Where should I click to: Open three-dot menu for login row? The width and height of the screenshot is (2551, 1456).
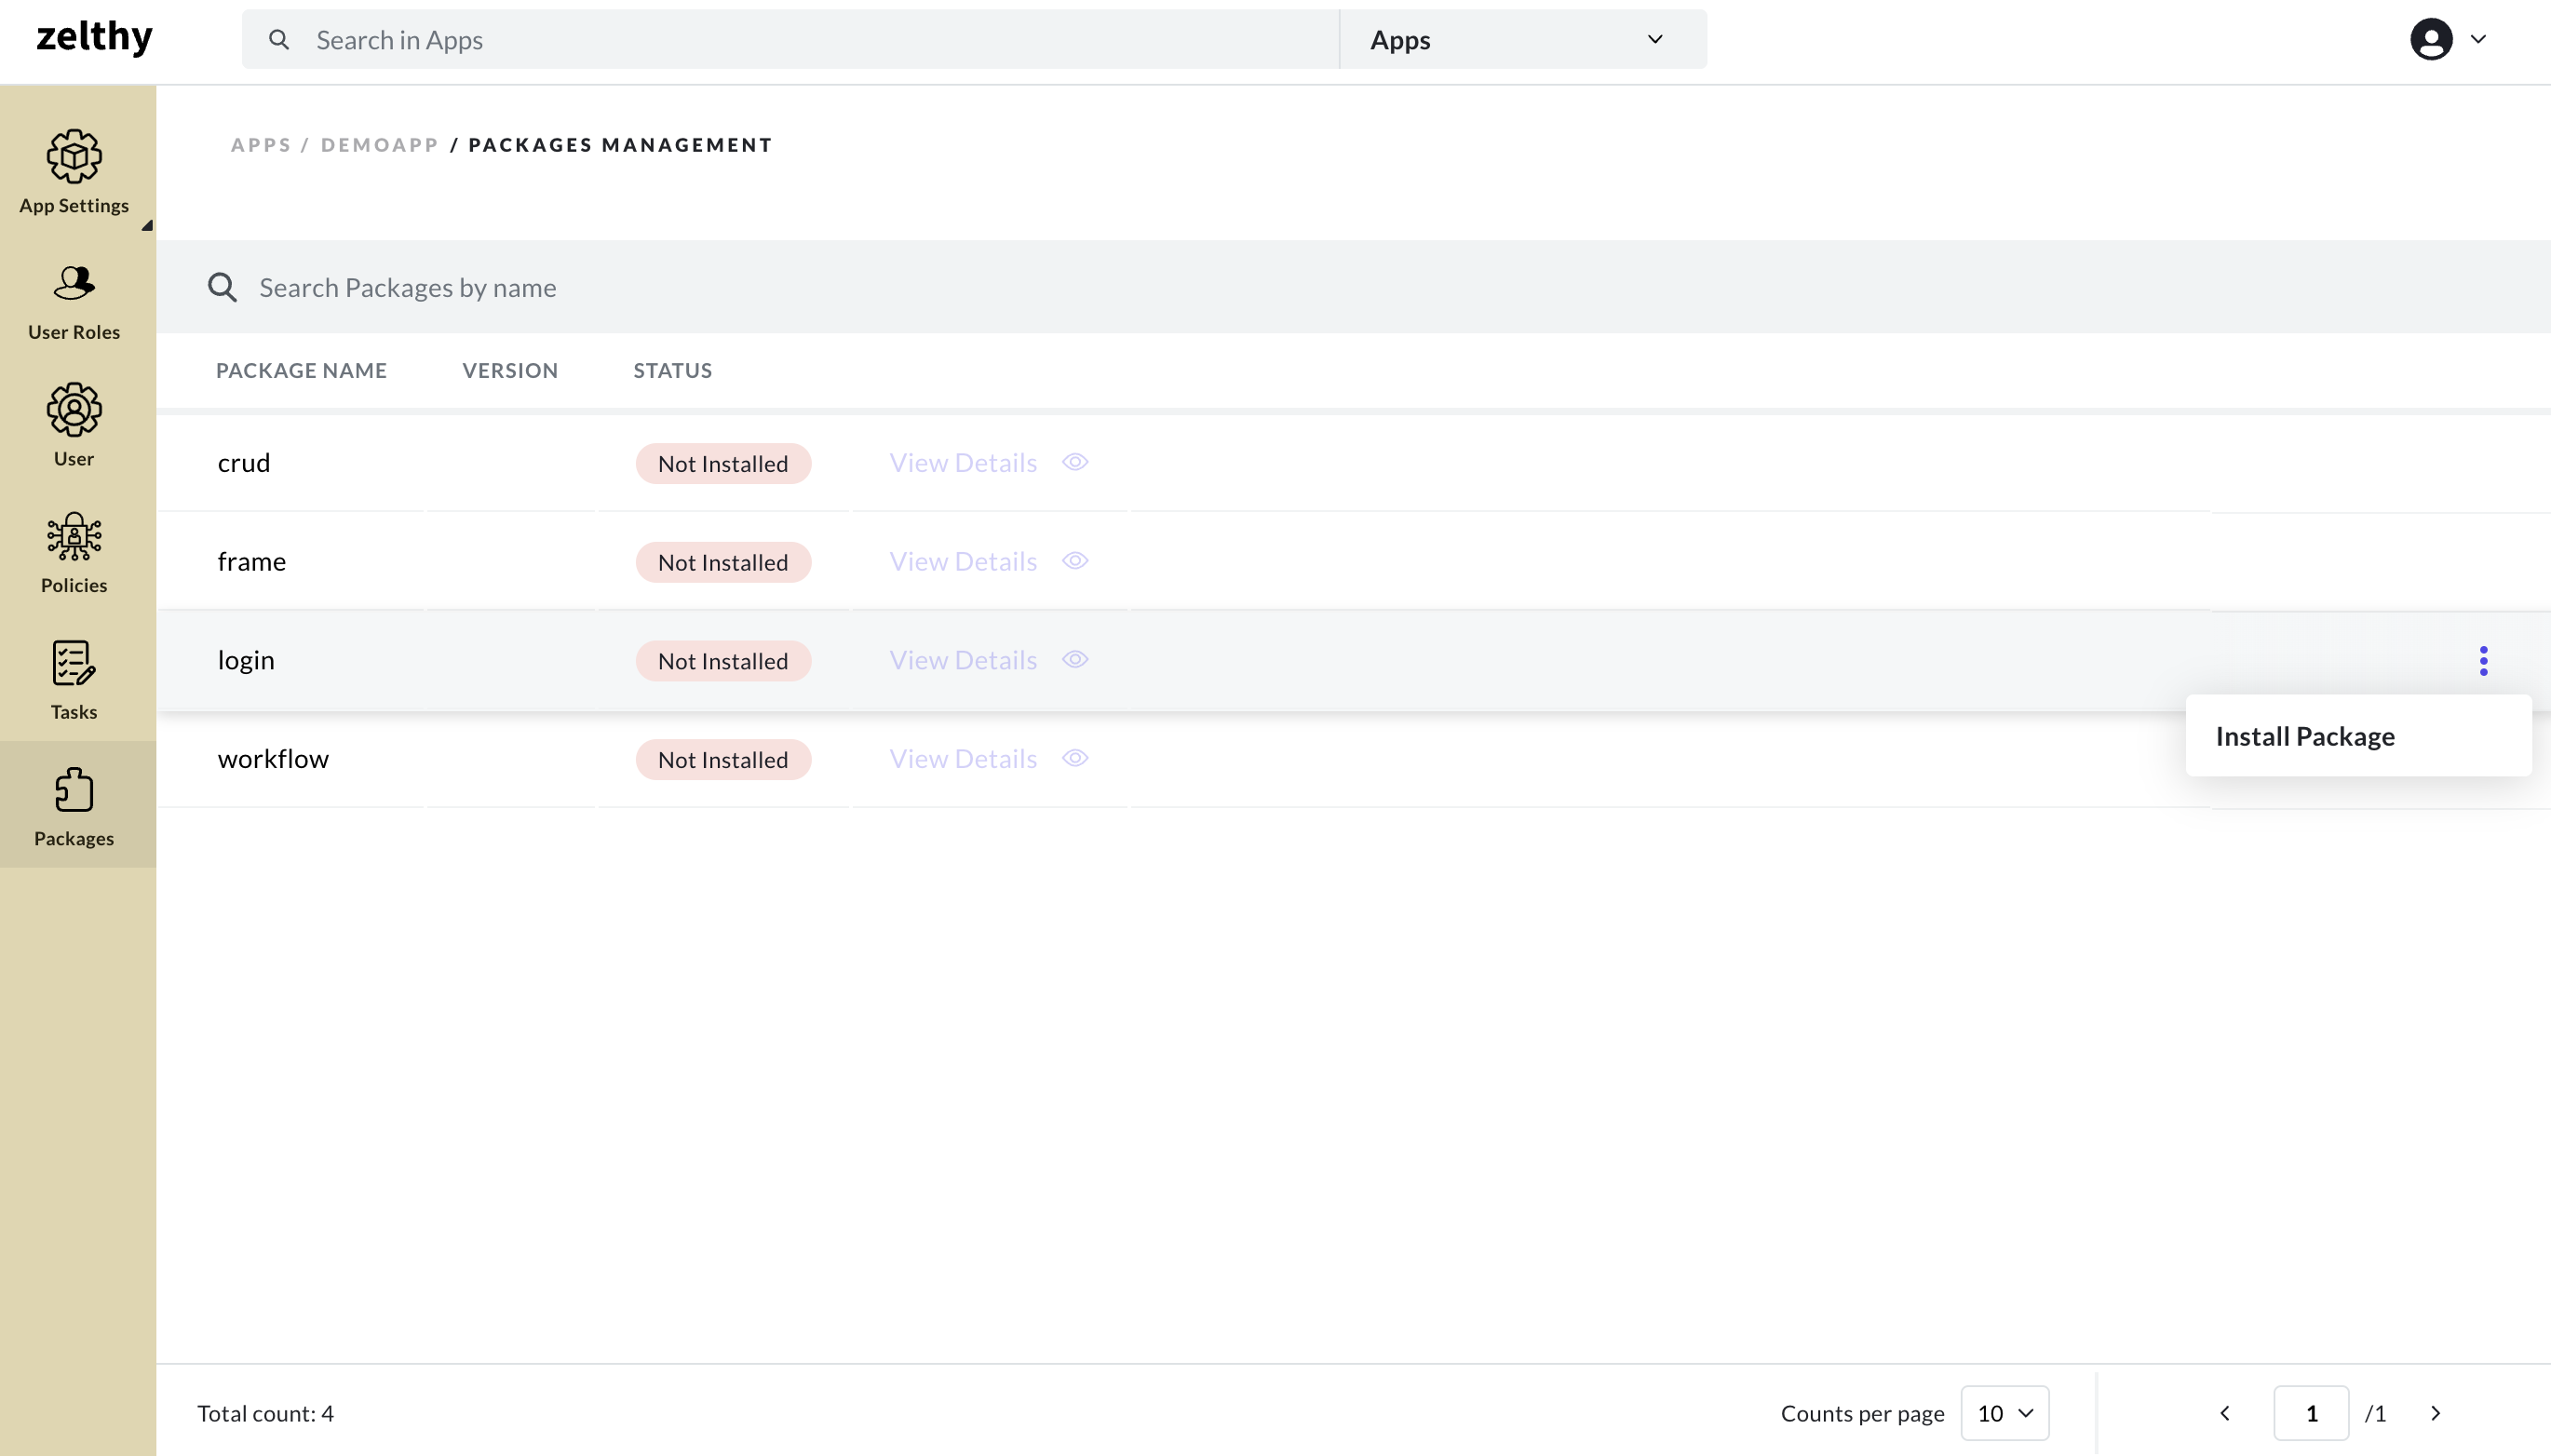(x=2483, y=660)
